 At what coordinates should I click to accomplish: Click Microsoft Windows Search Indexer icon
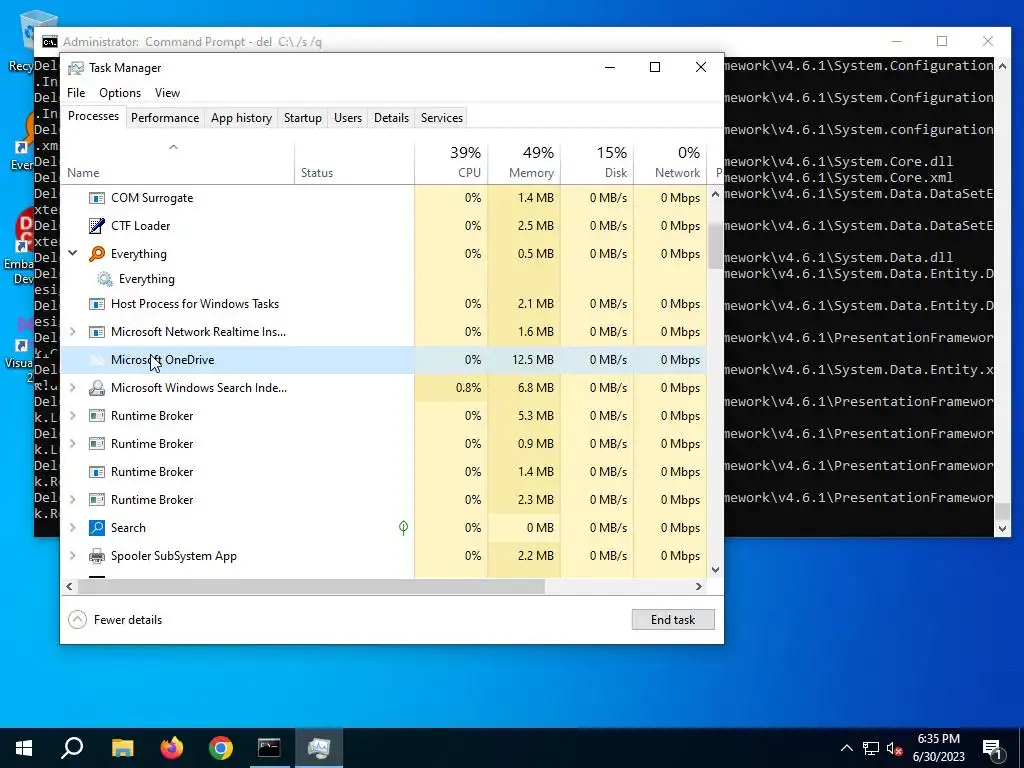tap(97, 388)
